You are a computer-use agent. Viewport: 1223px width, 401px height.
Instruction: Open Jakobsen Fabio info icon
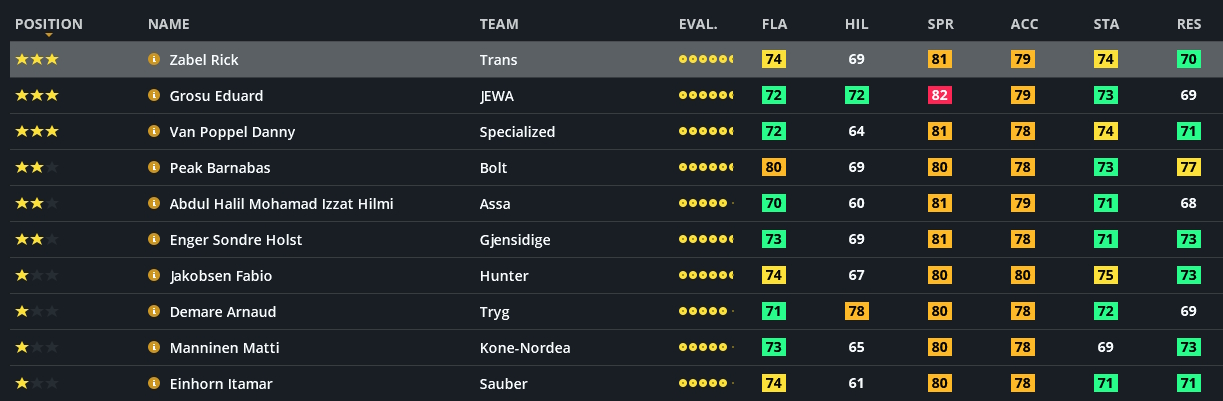coord(154,276)
